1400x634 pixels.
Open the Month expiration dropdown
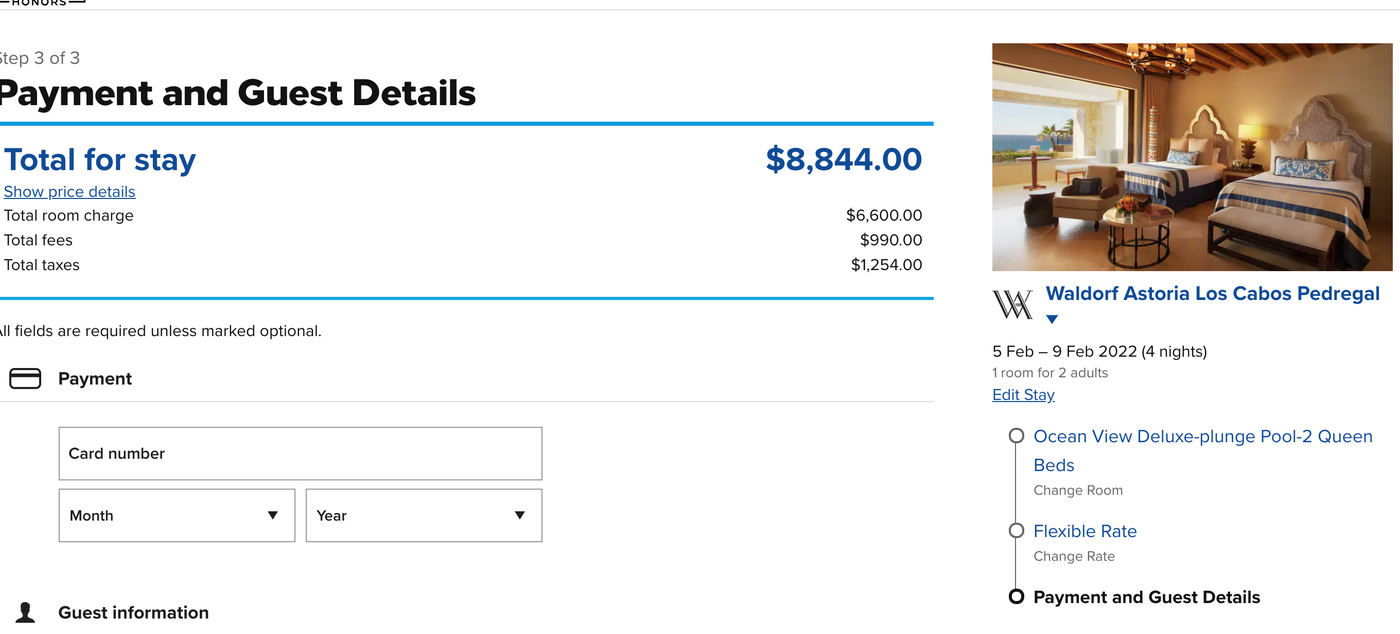point(176,515)
